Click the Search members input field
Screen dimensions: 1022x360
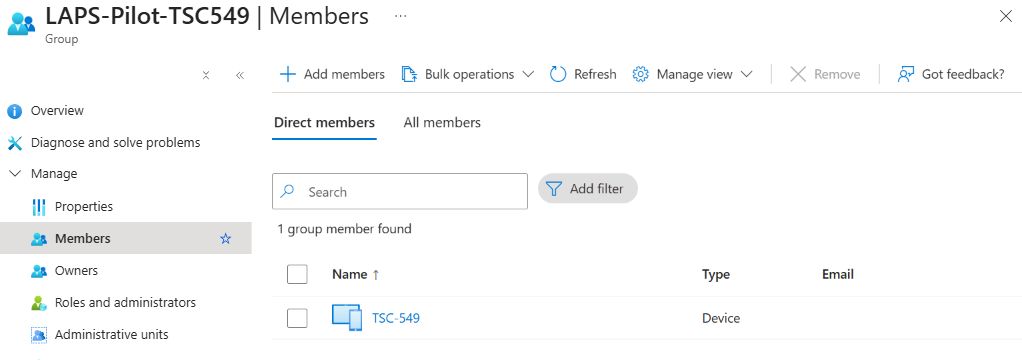pos(400,191)
